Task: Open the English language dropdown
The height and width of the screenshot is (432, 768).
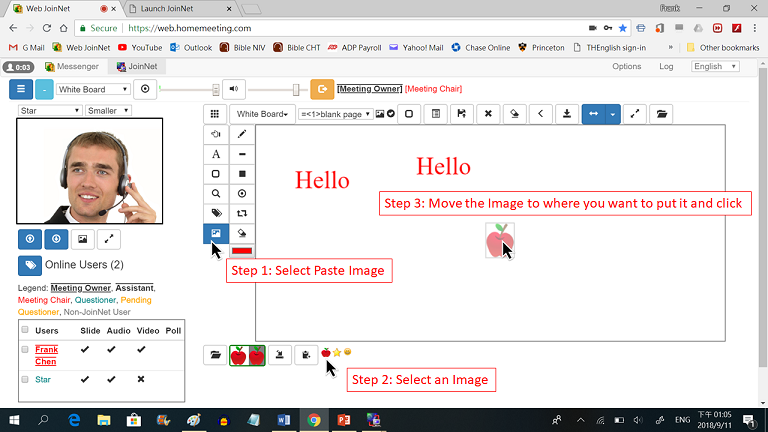Action: (713, 67)
